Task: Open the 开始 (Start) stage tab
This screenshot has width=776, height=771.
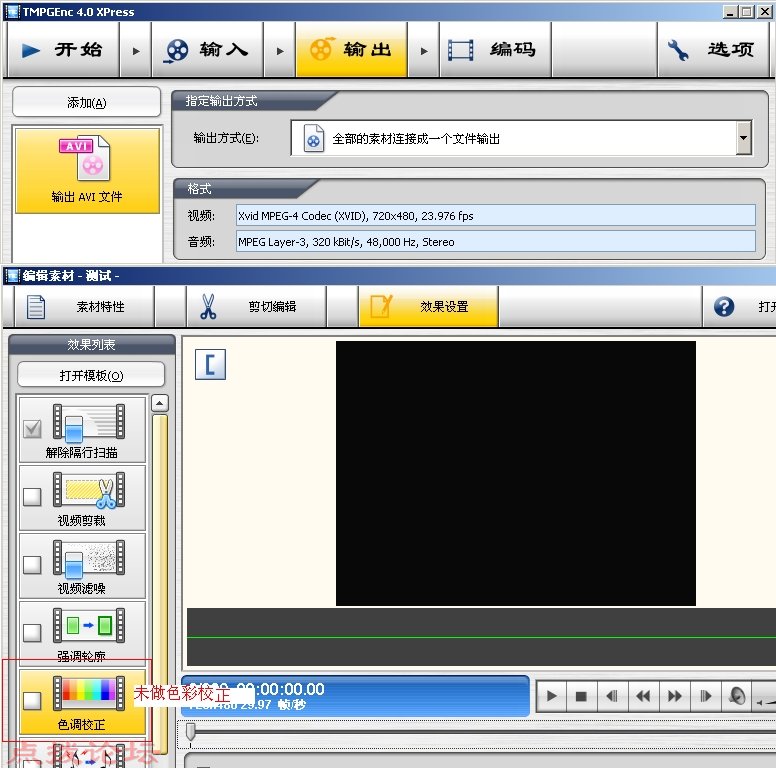Action: tap(63, 49)
